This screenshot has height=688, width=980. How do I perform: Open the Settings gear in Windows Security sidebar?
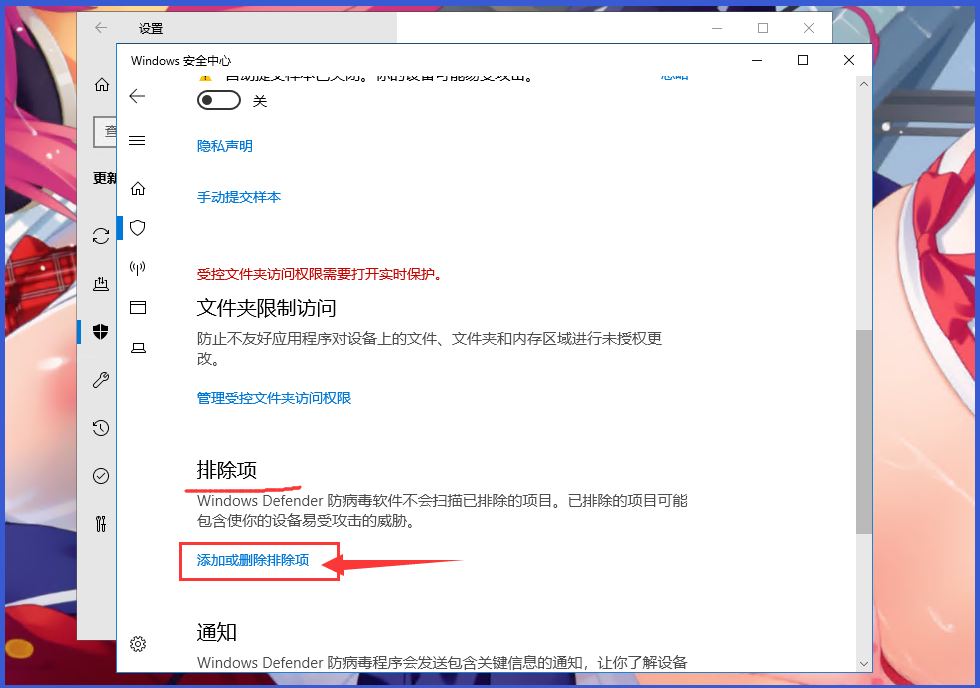[137, 645]
